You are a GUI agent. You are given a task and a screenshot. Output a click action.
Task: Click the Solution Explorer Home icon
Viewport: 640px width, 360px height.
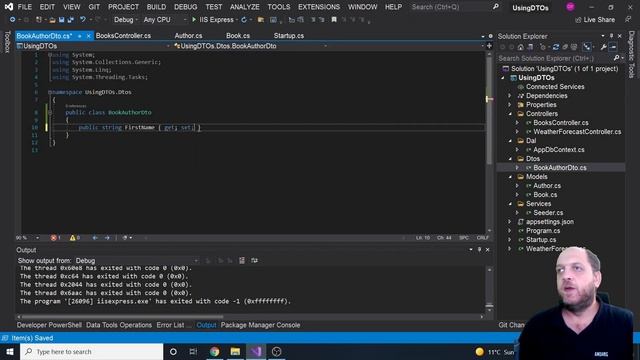tap(520, 47)
